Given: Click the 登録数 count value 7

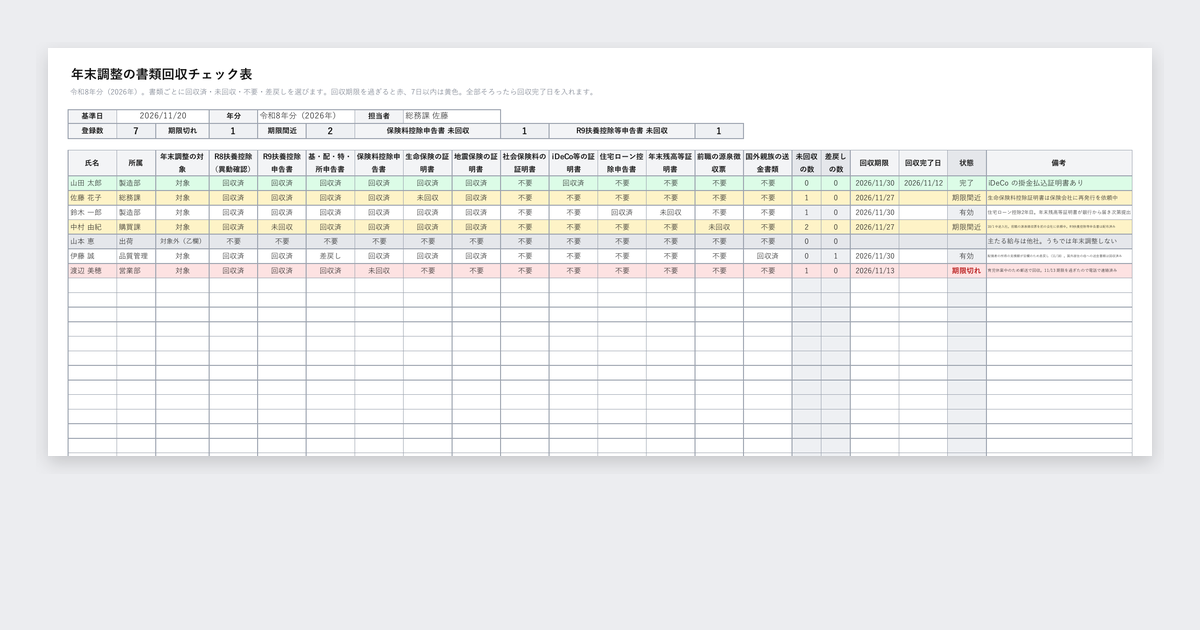Looking at the screenshot, I should (136, 131).
